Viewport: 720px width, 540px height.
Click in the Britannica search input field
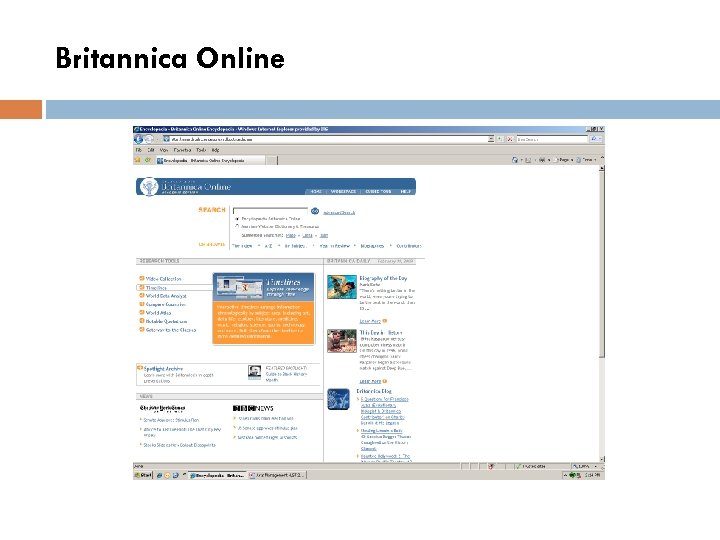(x=270, y=211)
